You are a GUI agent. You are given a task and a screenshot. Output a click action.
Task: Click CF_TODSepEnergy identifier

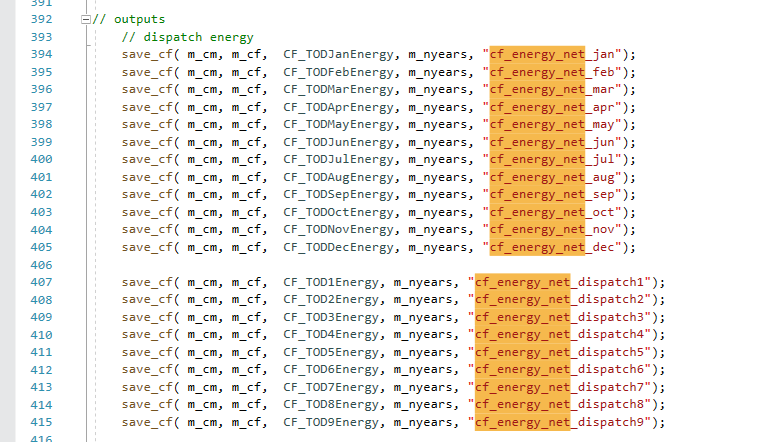click(x=339, y=194)
